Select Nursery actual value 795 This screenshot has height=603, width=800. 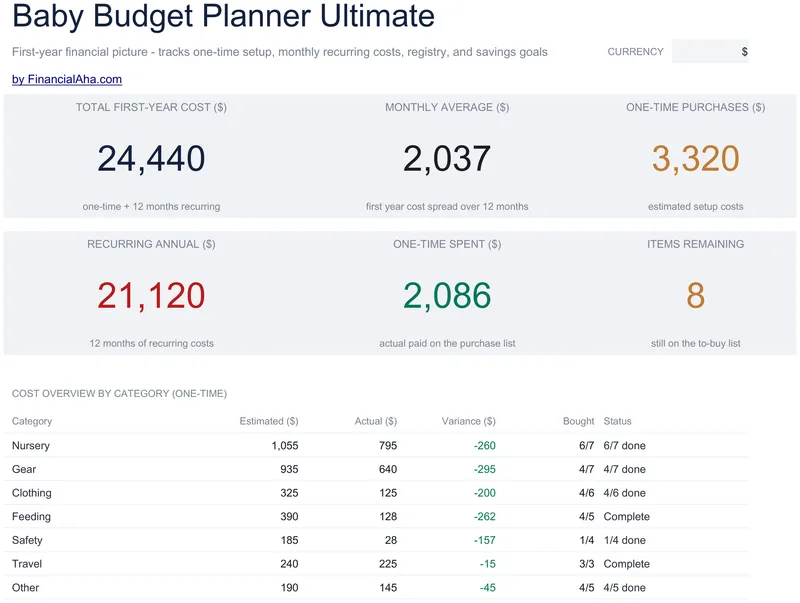pyautogui.click(x=388, y=445)
